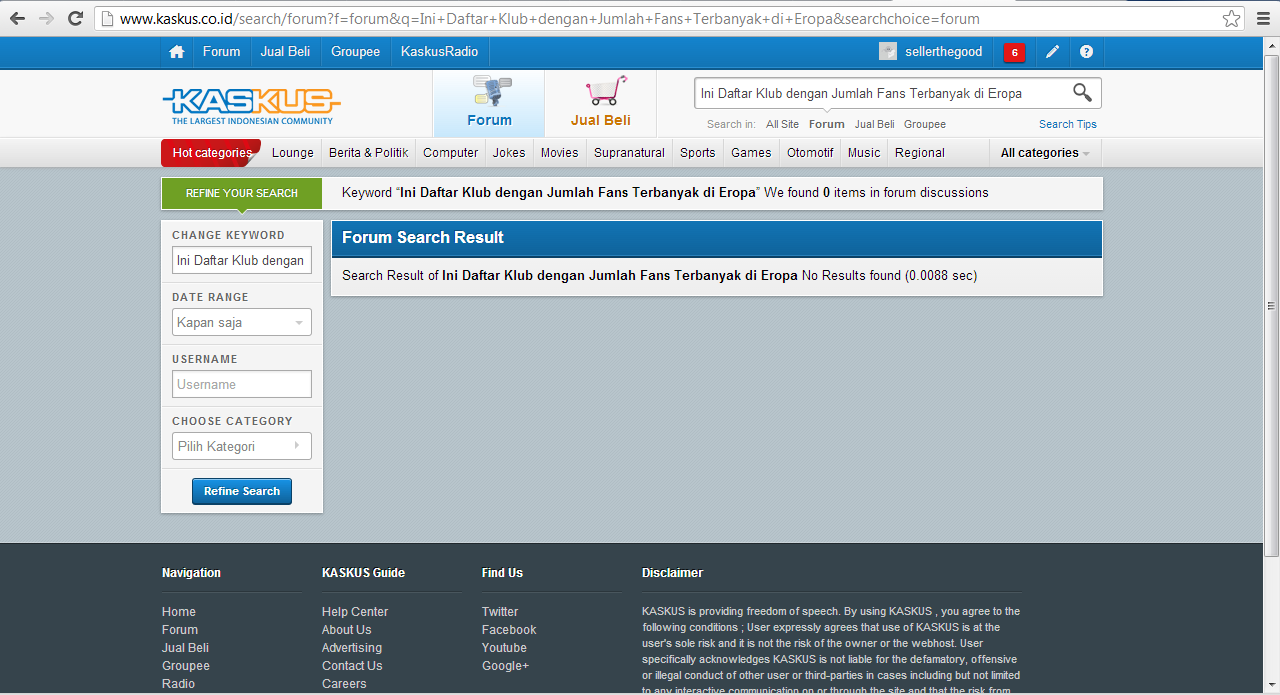
Task: Click the Hot categories label
Action: [x=211, y=153]
